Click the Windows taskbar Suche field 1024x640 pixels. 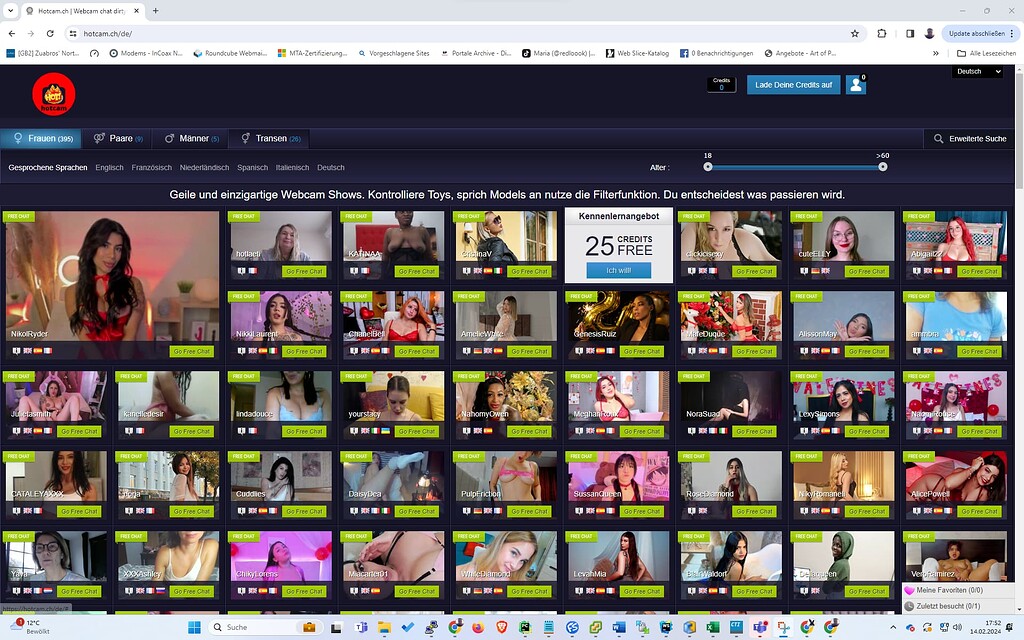[264, 628]
